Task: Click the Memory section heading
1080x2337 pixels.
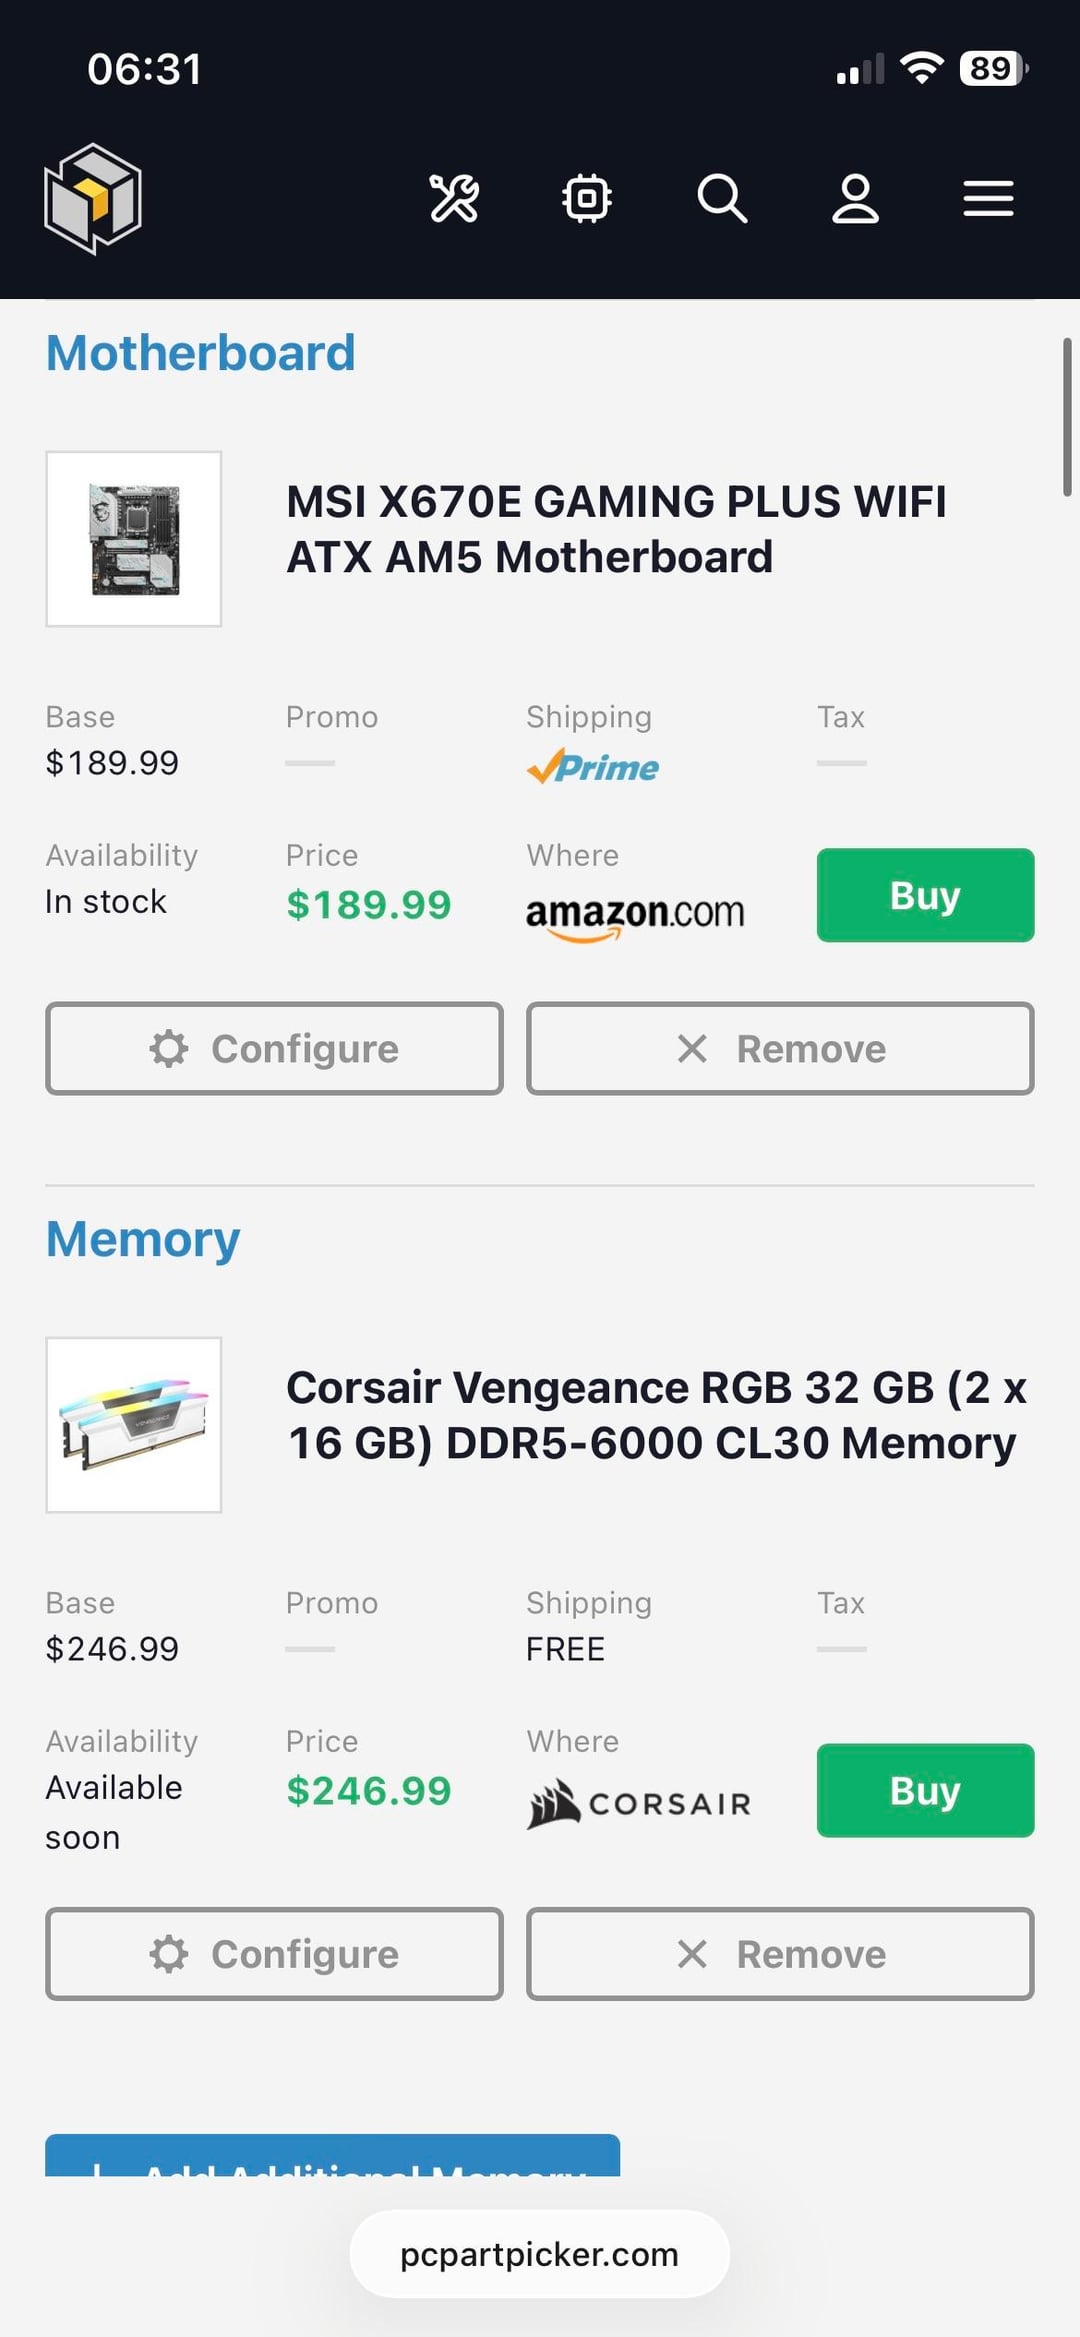Action: coord(143,1239)
